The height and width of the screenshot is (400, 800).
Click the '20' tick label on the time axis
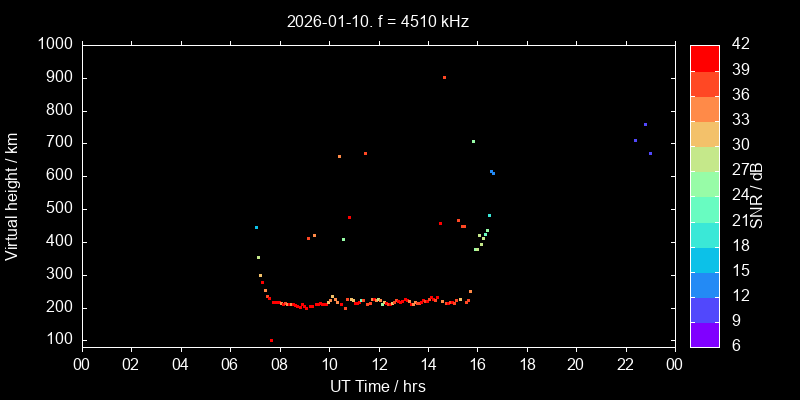tap(576, 364)
